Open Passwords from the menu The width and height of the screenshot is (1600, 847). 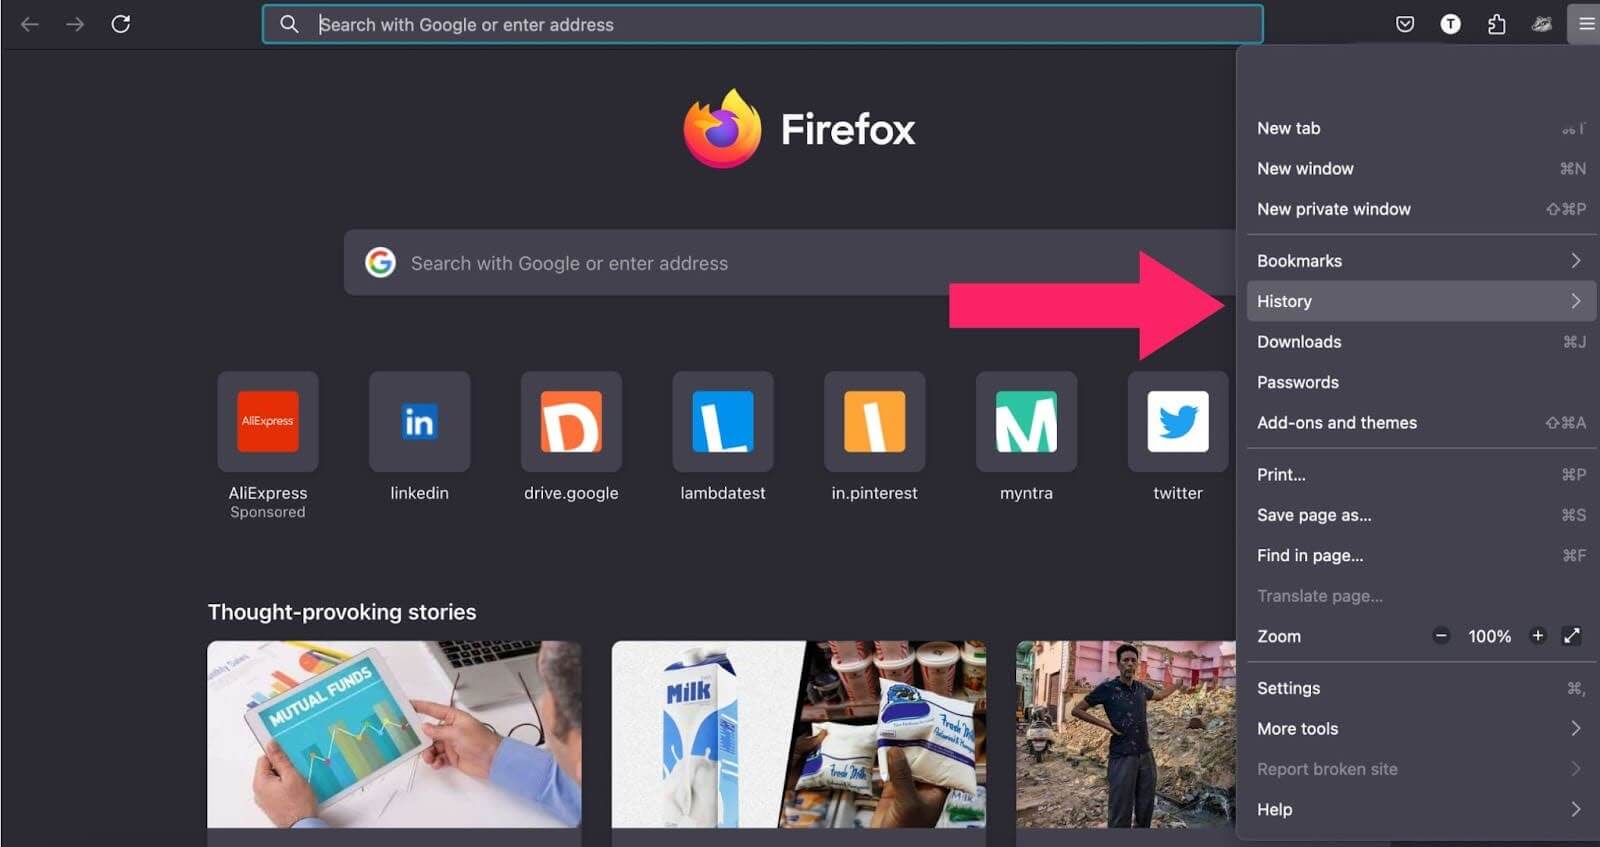pyautogui.click(x=1421, y=382)
